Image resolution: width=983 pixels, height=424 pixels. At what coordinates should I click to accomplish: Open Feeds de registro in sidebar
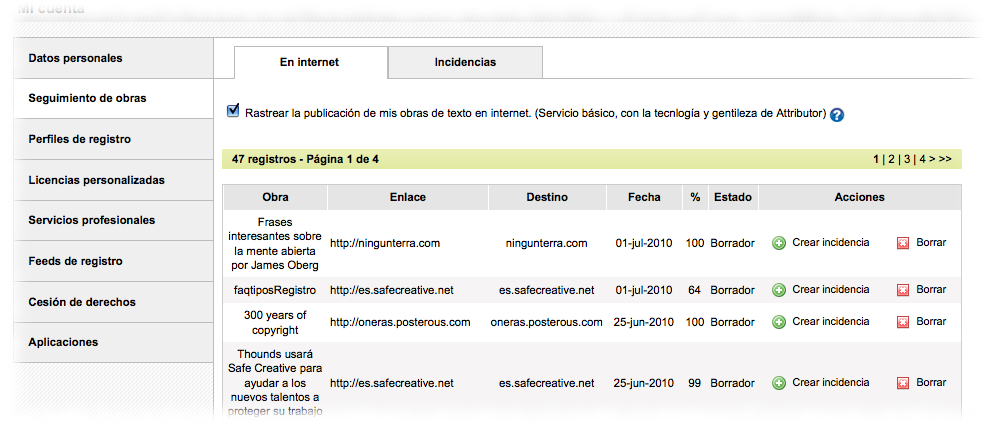pyautogui.click(x=76, y=261)
